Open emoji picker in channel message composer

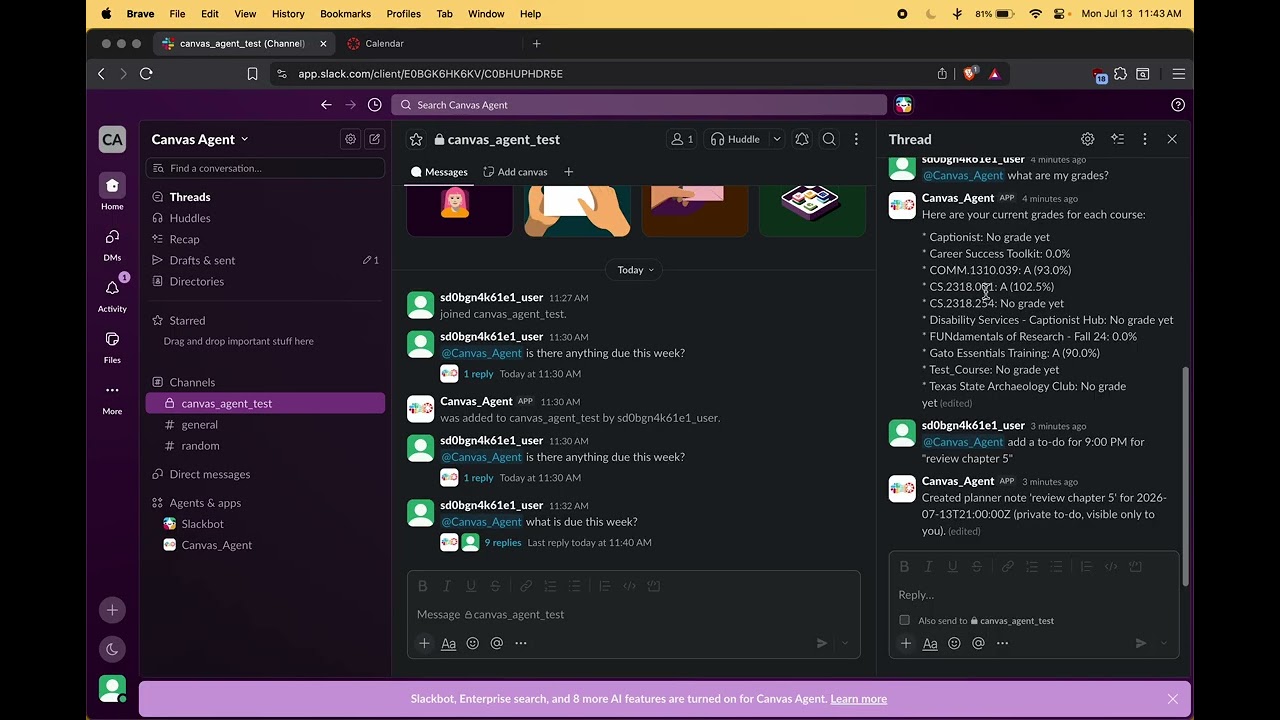472,643
